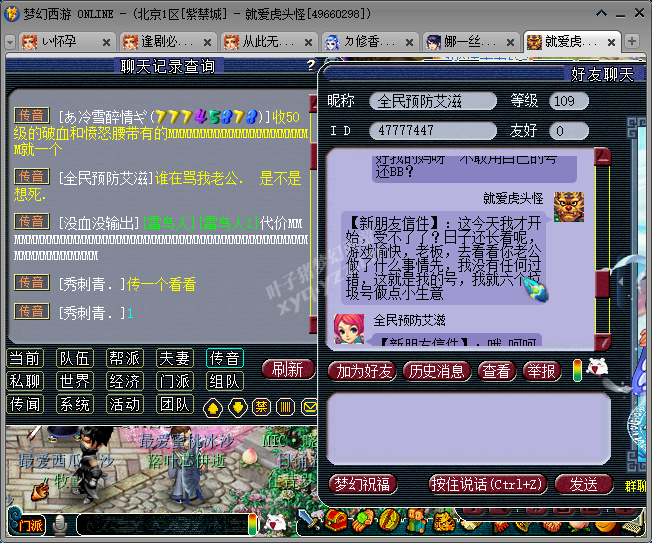Click the friend chat message input box
Screen dimensions: 652x543
(x=468, y=428)
